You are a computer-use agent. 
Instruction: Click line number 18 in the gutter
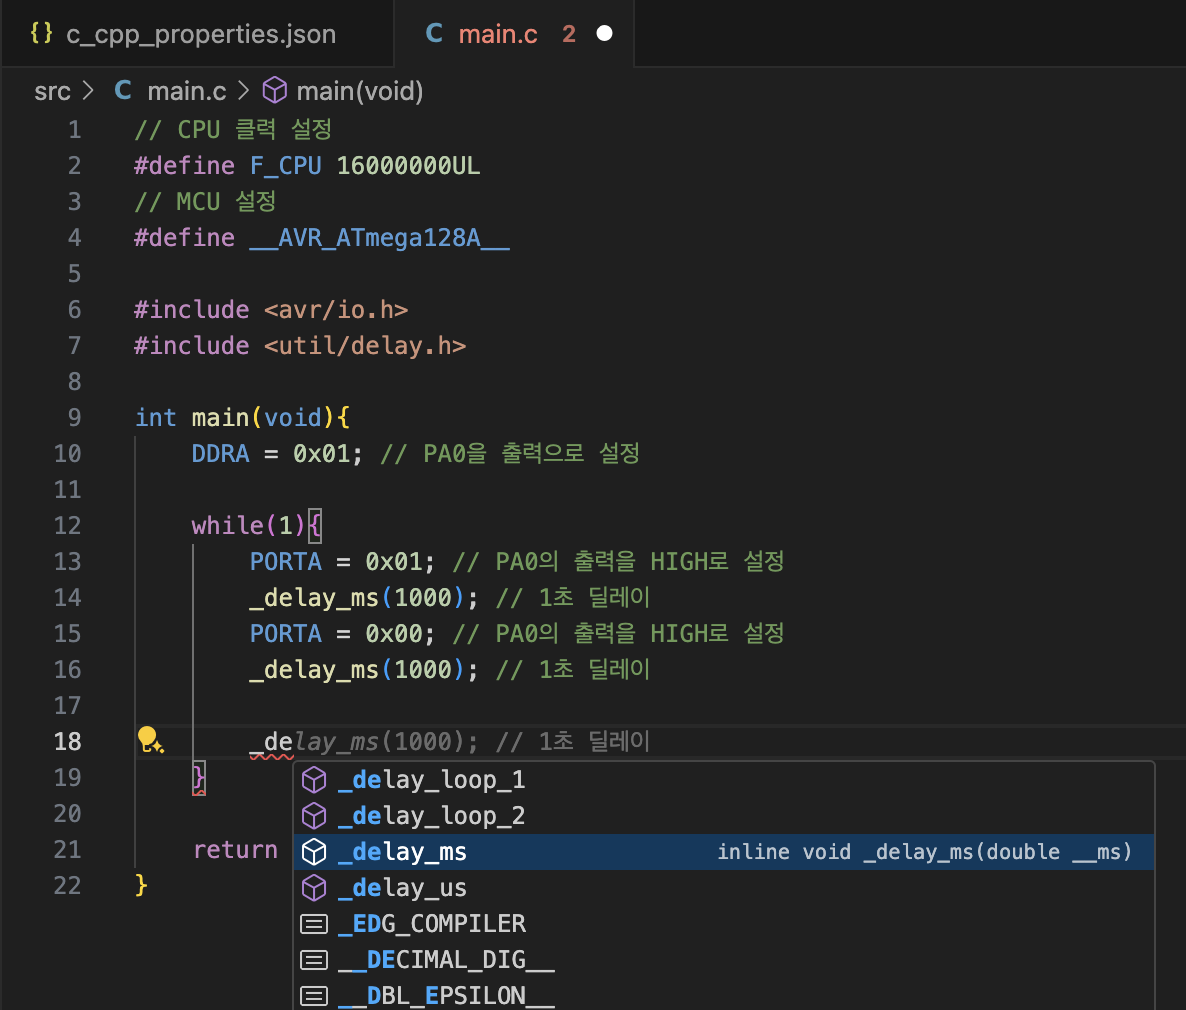tap(67, 741)
